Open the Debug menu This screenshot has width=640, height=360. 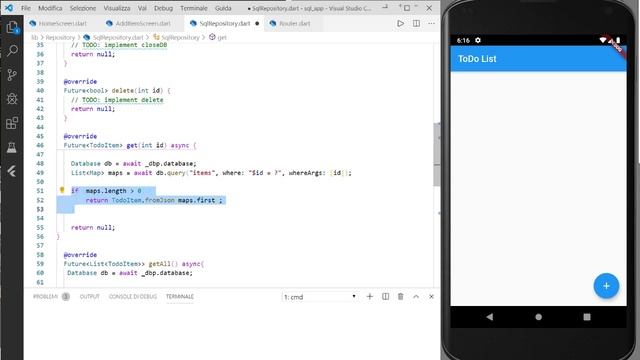pos(163,8)
